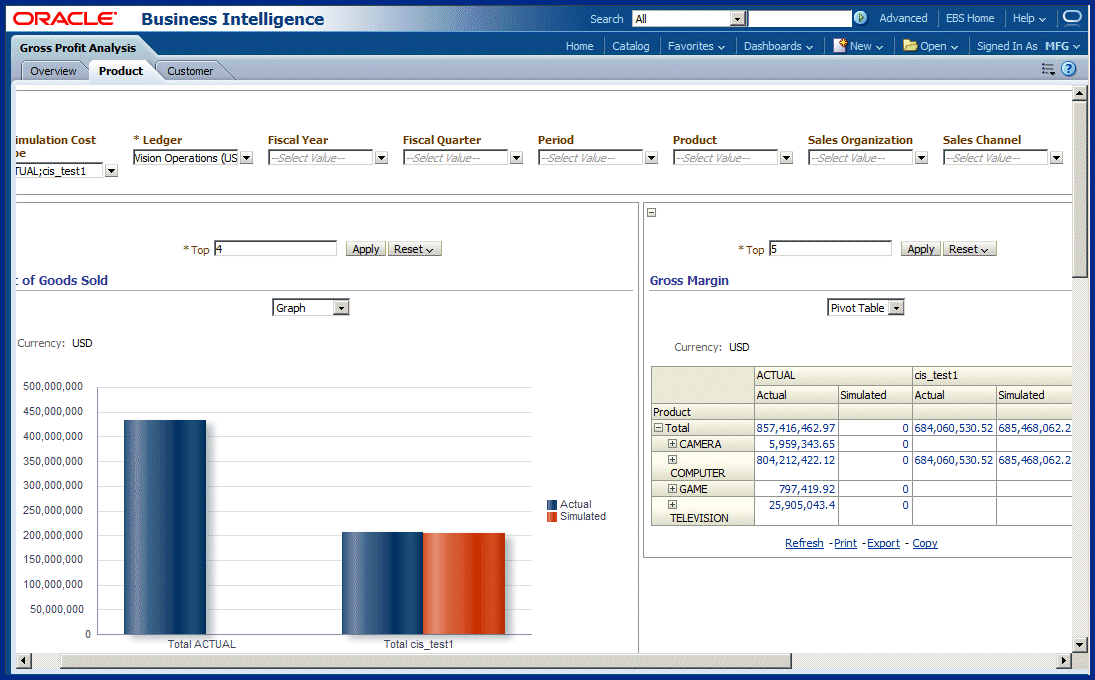Click the Open folder icon
The height and width of the screenshot is (680, 1095).
pyautogui.click(x=910, y=45)
